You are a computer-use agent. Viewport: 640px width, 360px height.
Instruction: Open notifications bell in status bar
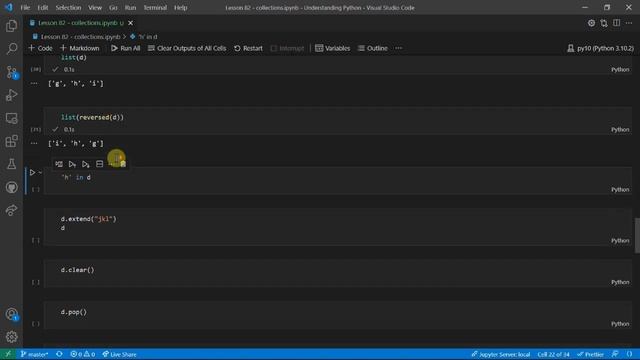pyautogui.click(x=629, y=354)
